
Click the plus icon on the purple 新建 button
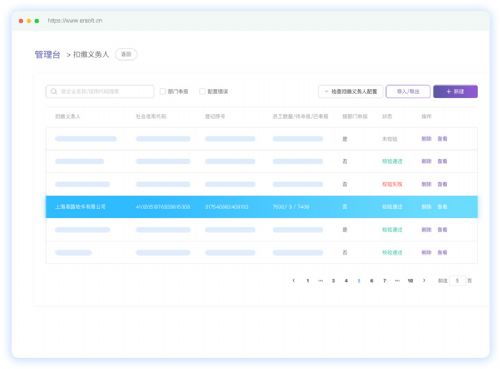448,91
